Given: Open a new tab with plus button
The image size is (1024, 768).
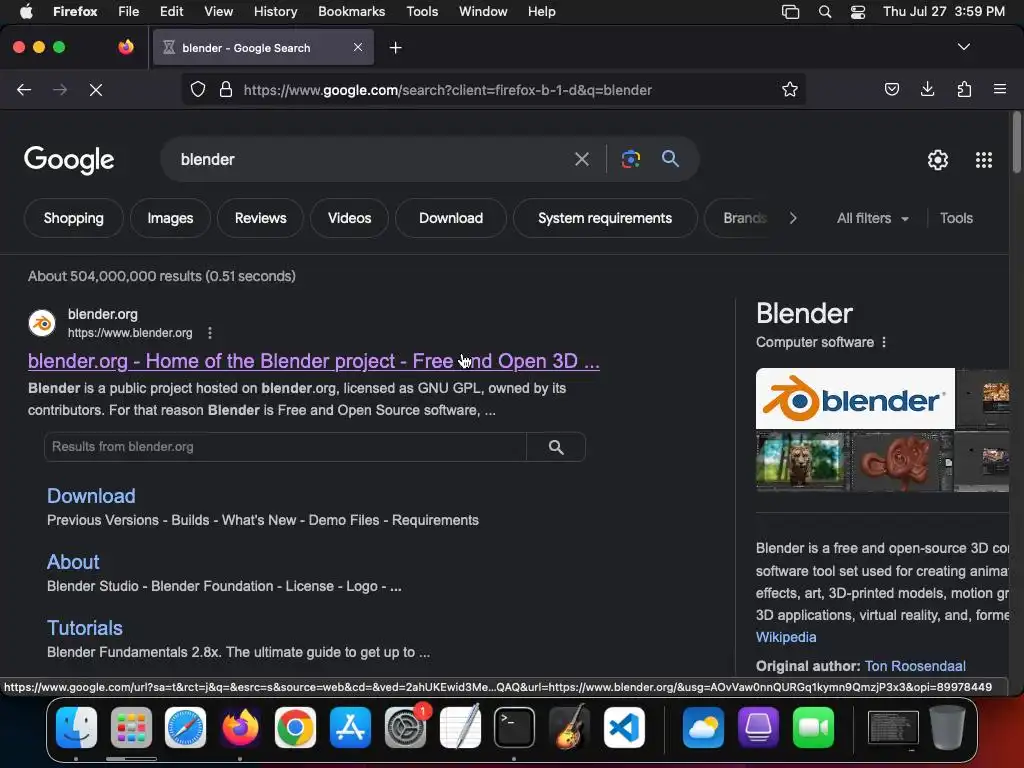Looking at the screenshot, I should (x=395, y=48).
